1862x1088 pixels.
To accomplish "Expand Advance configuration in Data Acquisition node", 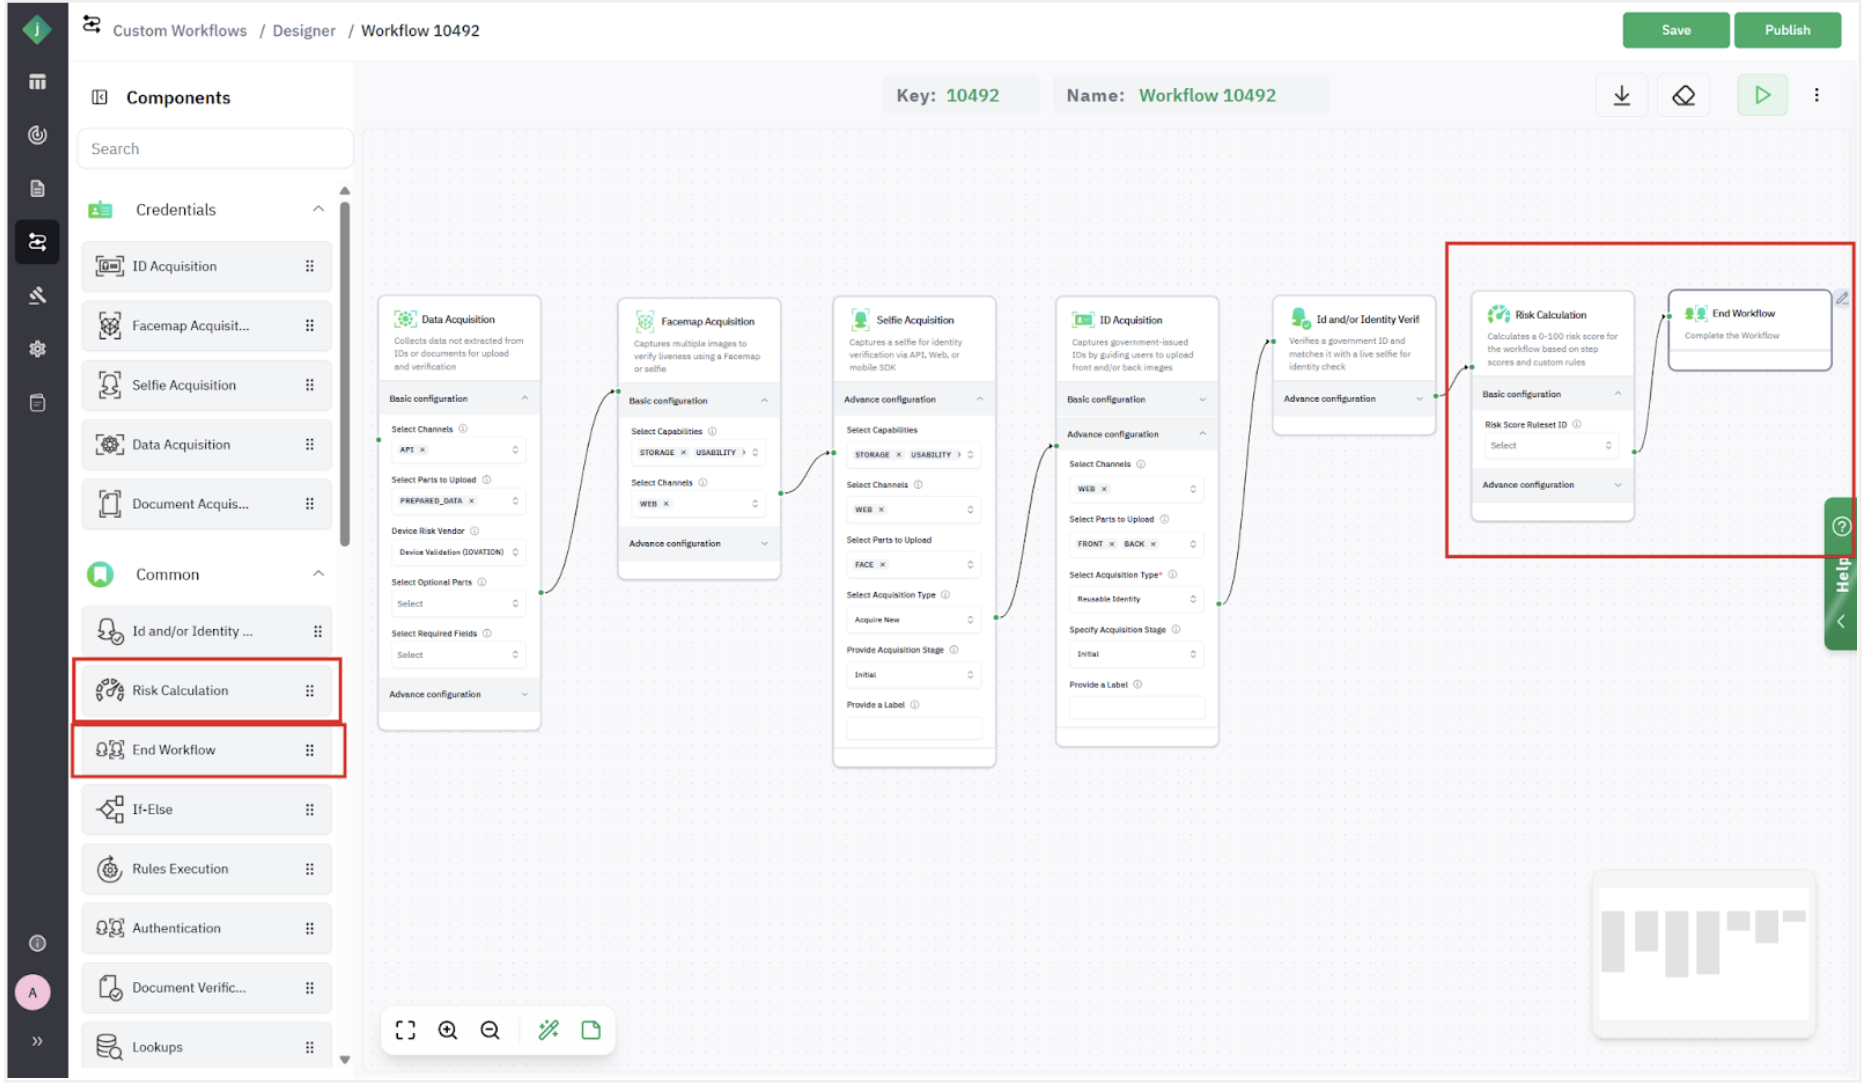I will coord(459,694).
